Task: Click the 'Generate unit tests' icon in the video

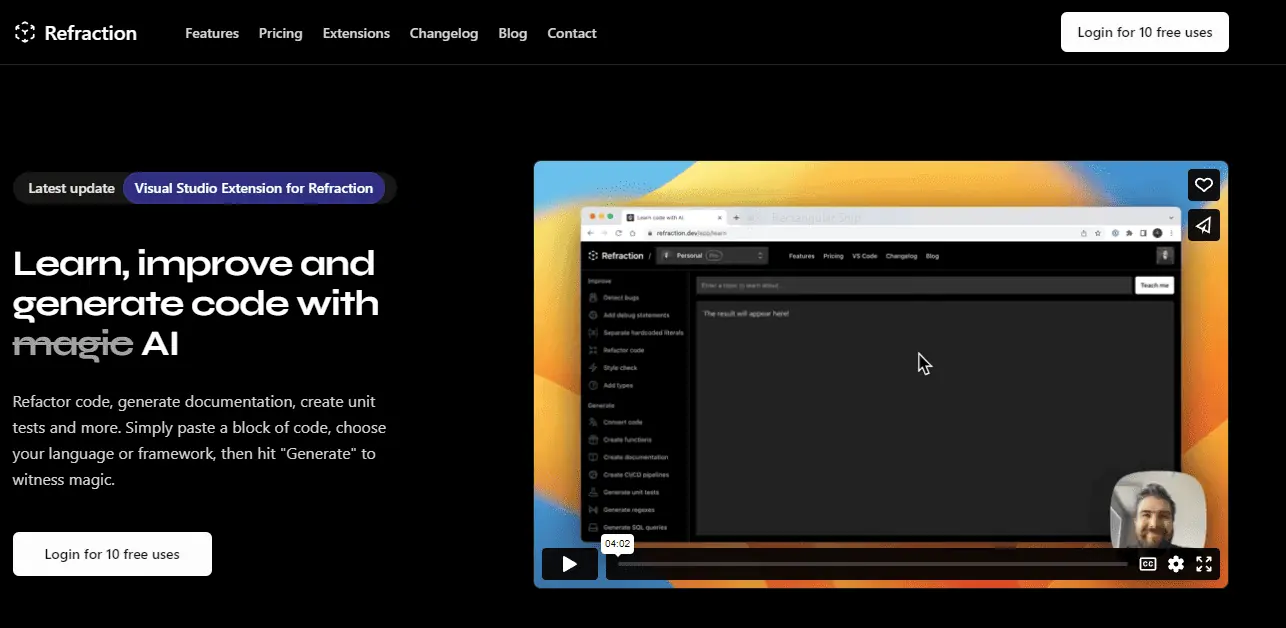Action: [593, 492]
